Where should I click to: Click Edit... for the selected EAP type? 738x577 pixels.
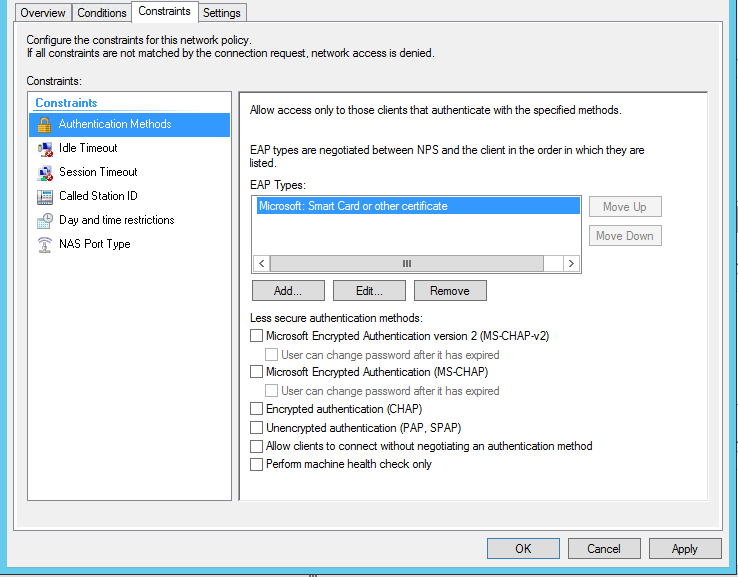(369, 291)
